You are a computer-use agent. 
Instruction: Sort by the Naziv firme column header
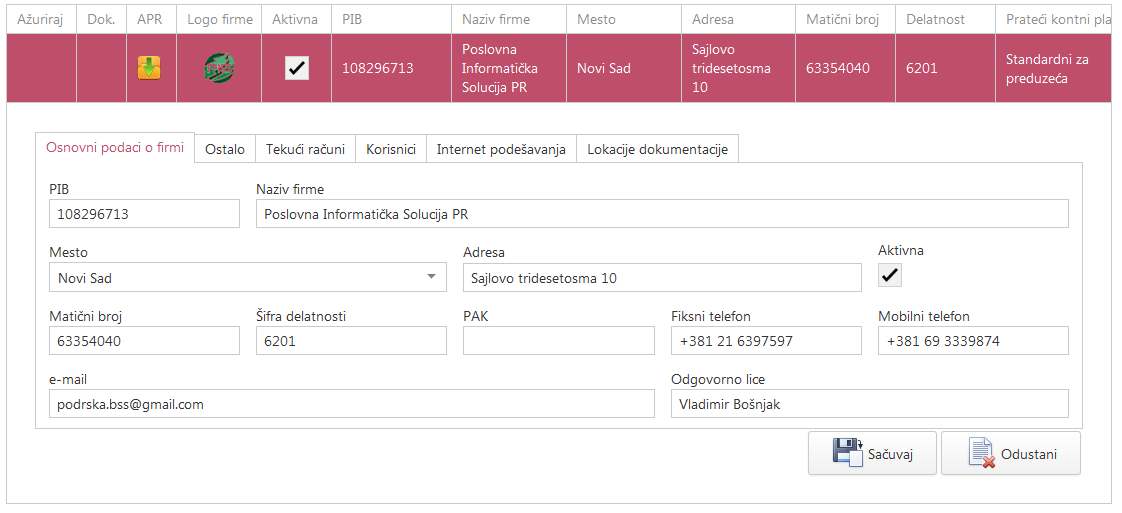(496, 19)
